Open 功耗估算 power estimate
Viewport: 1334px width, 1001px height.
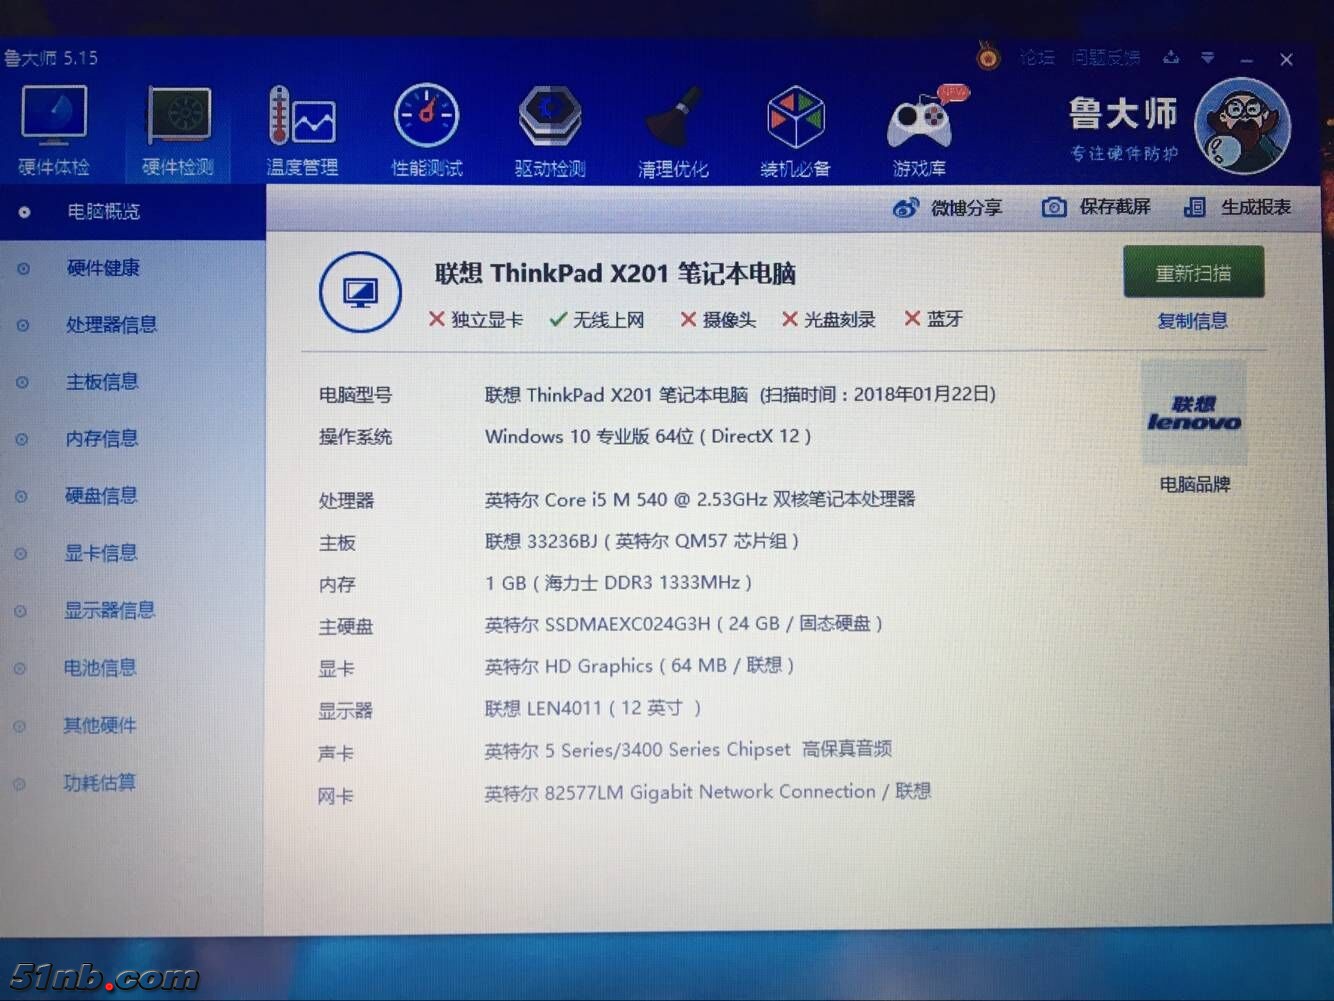click(x=99, y=783)
